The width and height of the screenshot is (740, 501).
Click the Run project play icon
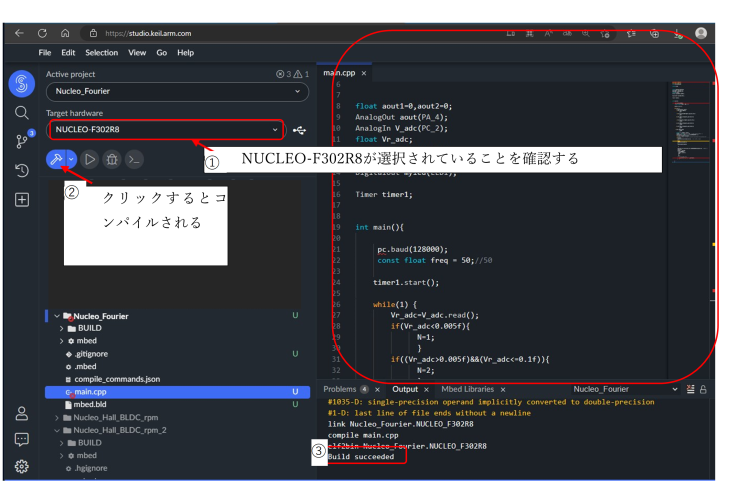[x=90, y=159]
